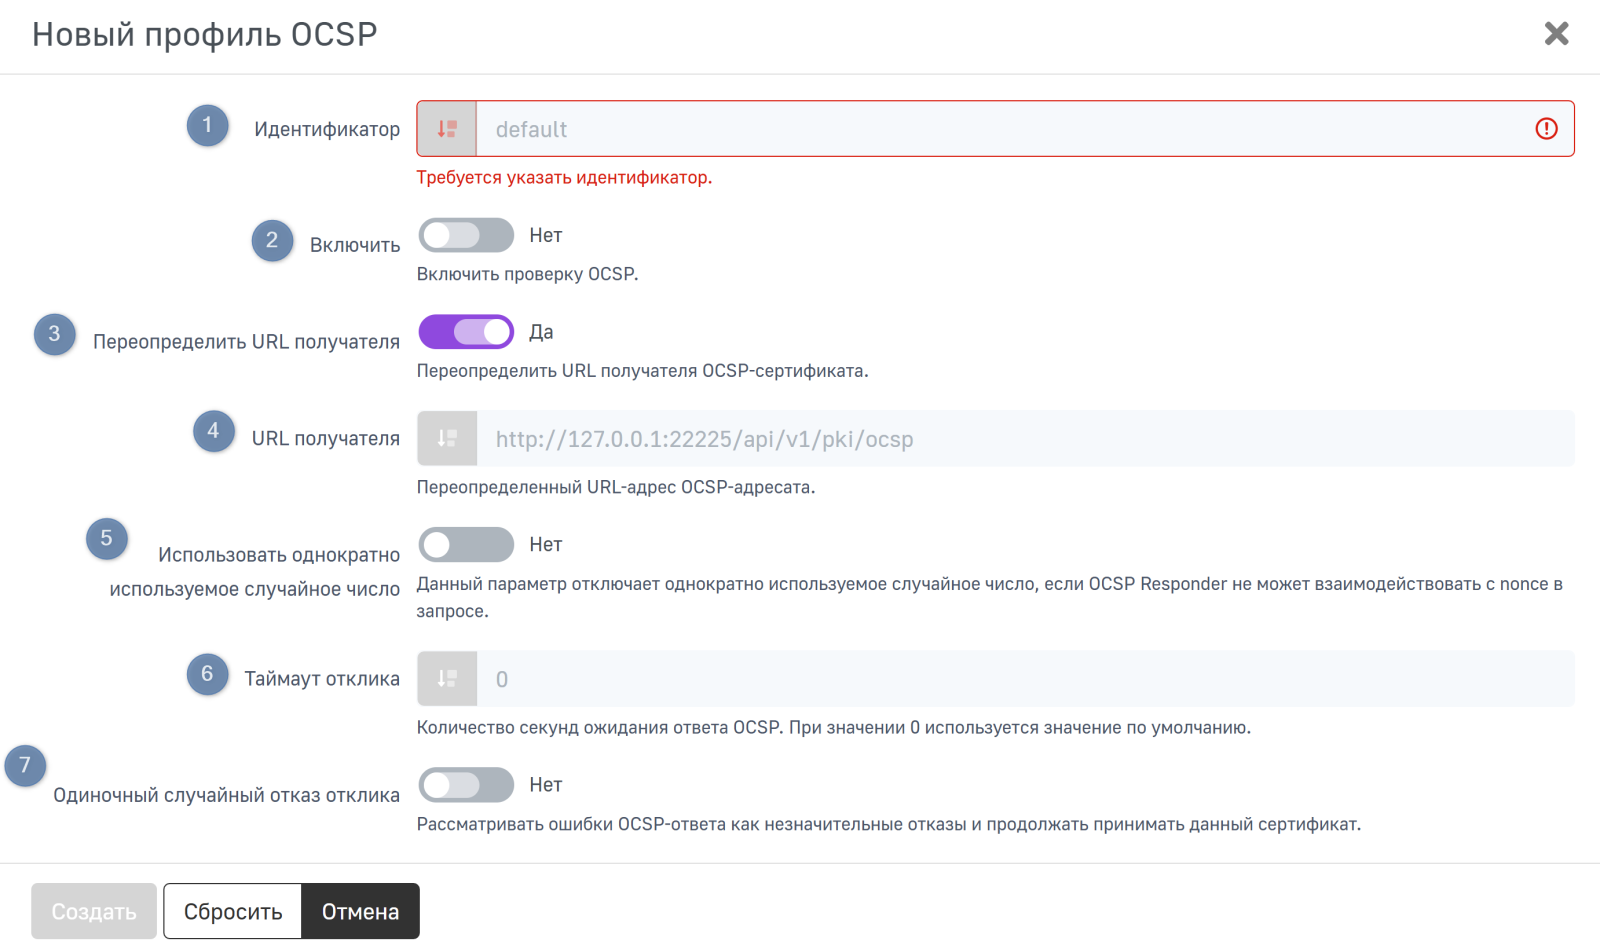The width and height of the screenshot is (1600, 949).
Task: Close the Новый профиль OCSP dialog
Action: click(1556, 34)
